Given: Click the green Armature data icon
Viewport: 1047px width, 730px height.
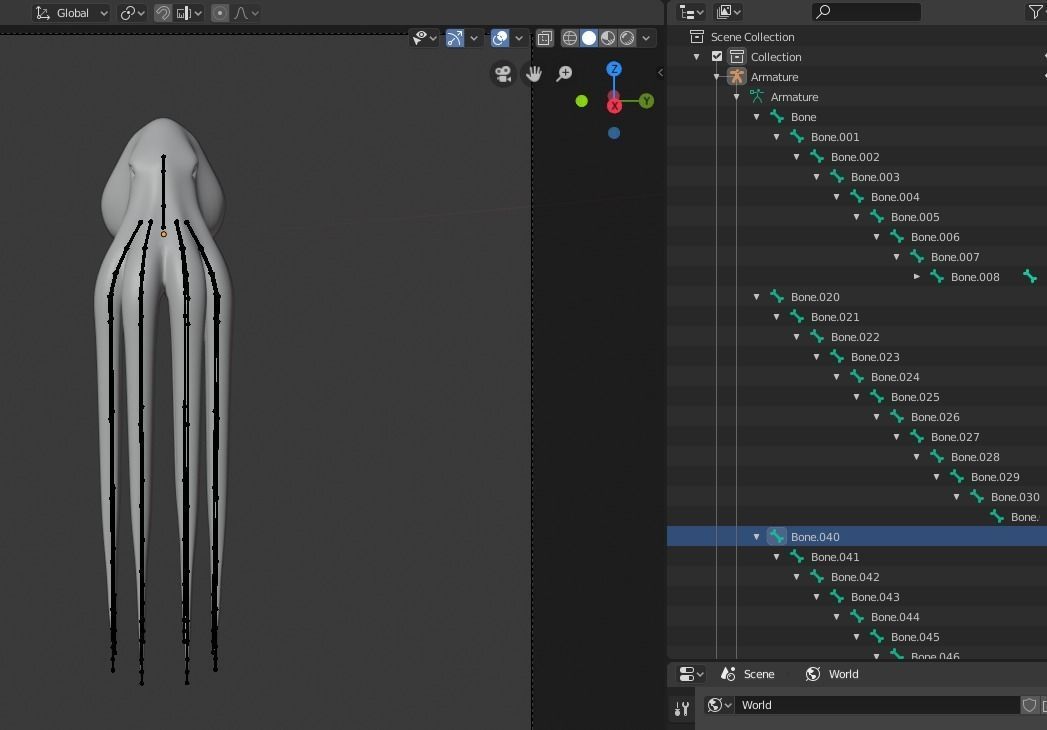Looking at the screenshot, I should pyautogui.click(x=757, y=97).
